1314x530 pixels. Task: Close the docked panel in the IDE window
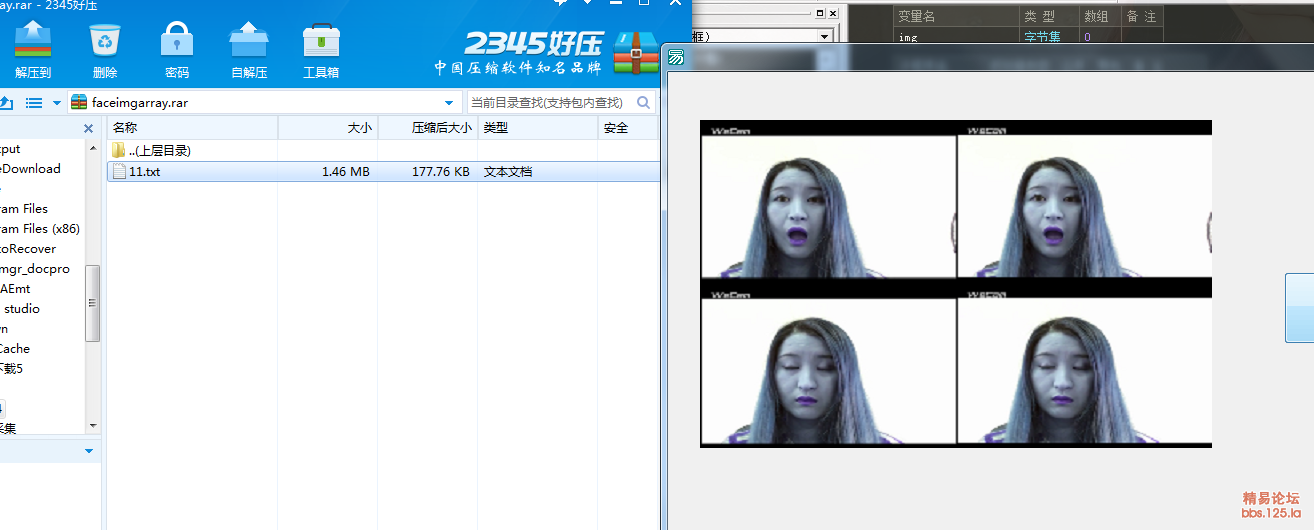(833, 13)
